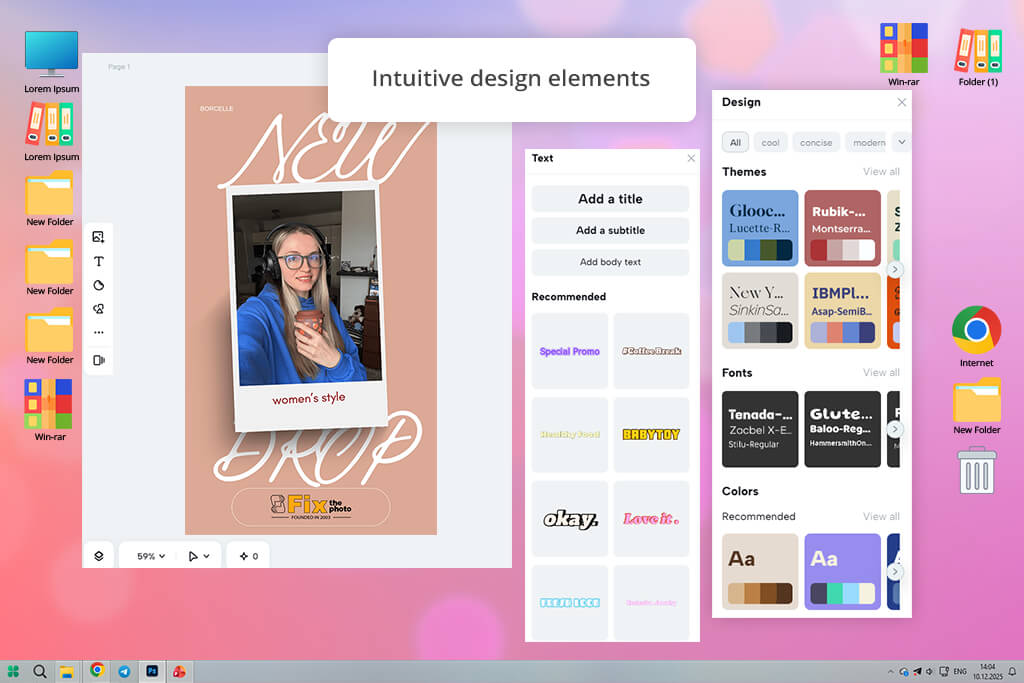Viewport: 1024px width, 683px height.
Task: Open Chrome from the taskbar
Action: tap(97, 670)
